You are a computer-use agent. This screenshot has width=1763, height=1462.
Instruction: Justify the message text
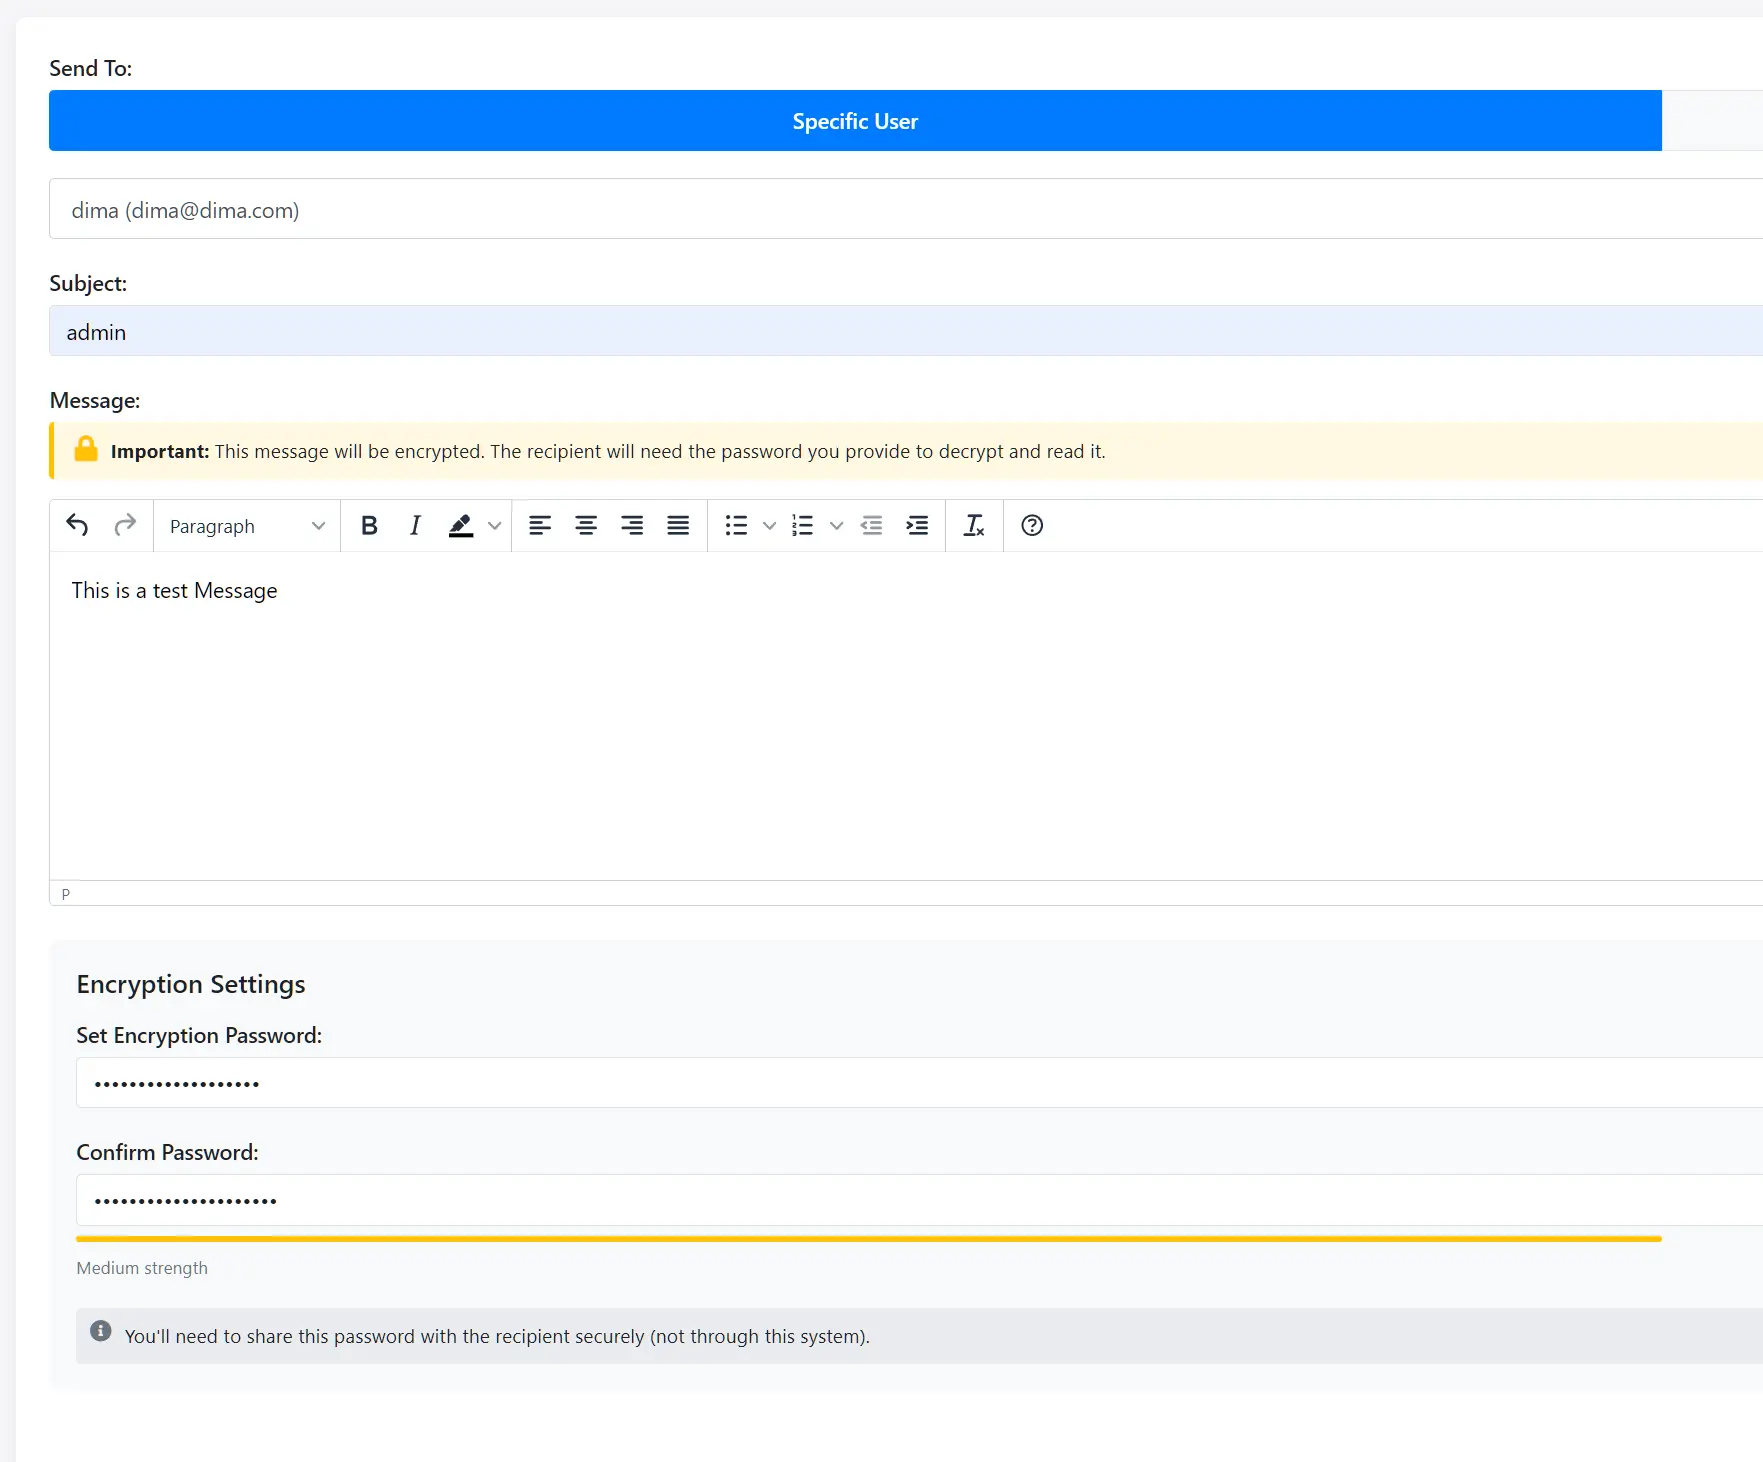[x=678, y=525]
